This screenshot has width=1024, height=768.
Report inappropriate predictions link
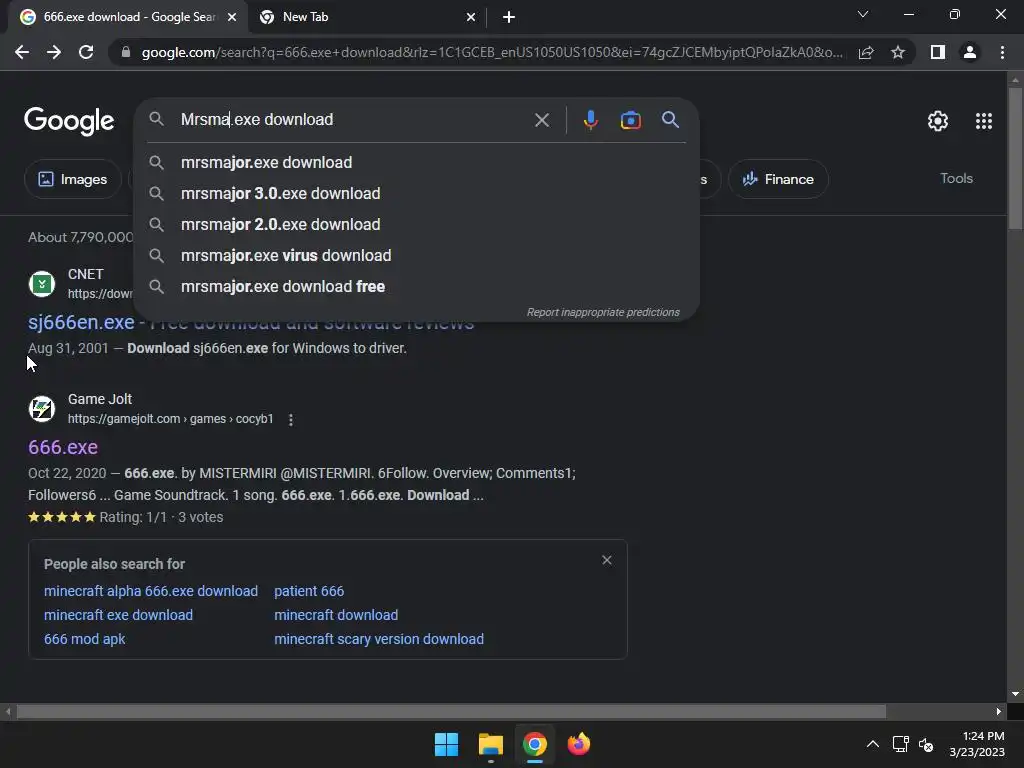pos(603,312)
